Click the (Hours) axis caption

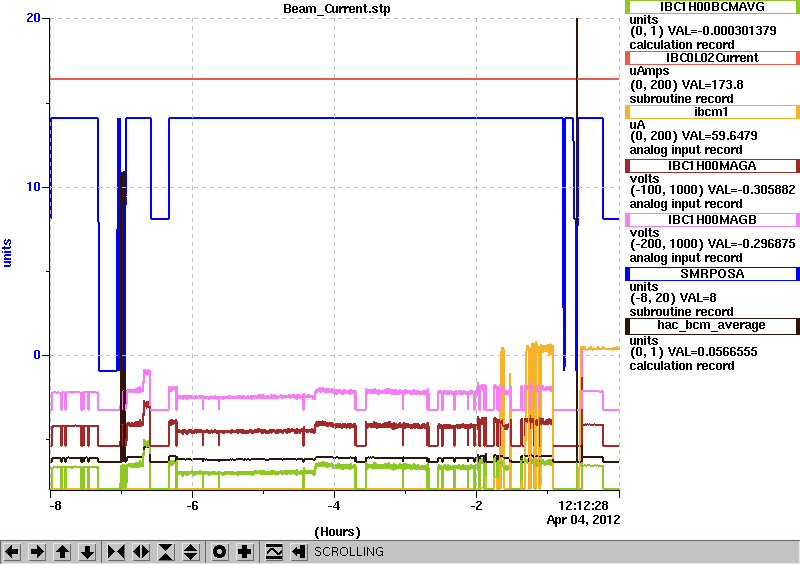337,532
